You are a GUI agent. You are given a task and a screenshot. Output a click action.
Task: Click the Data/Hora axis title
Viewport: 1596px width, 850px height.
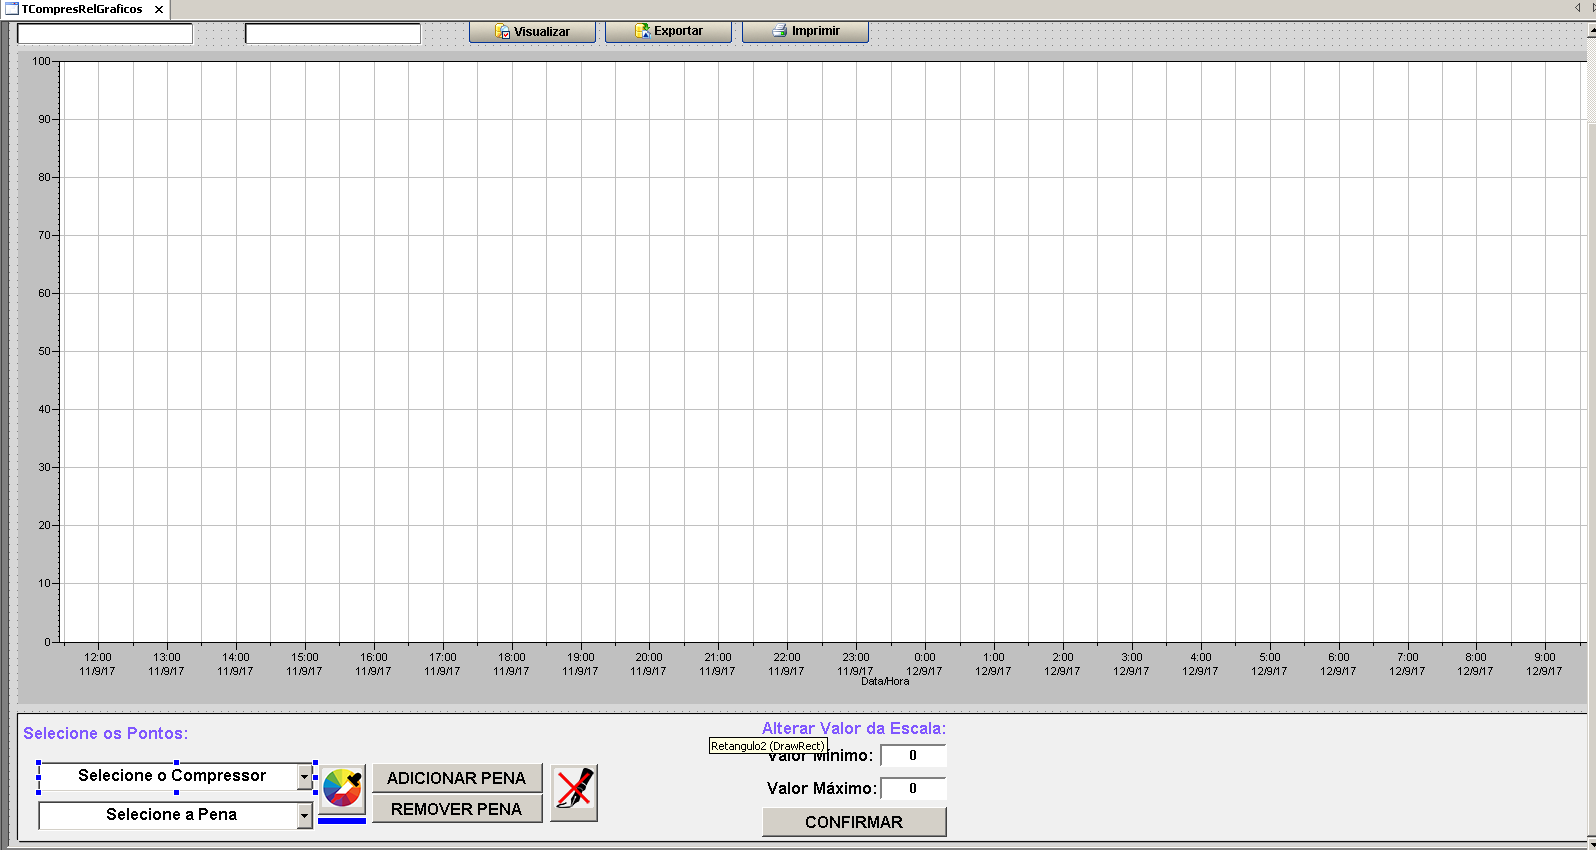click(885, 681)
